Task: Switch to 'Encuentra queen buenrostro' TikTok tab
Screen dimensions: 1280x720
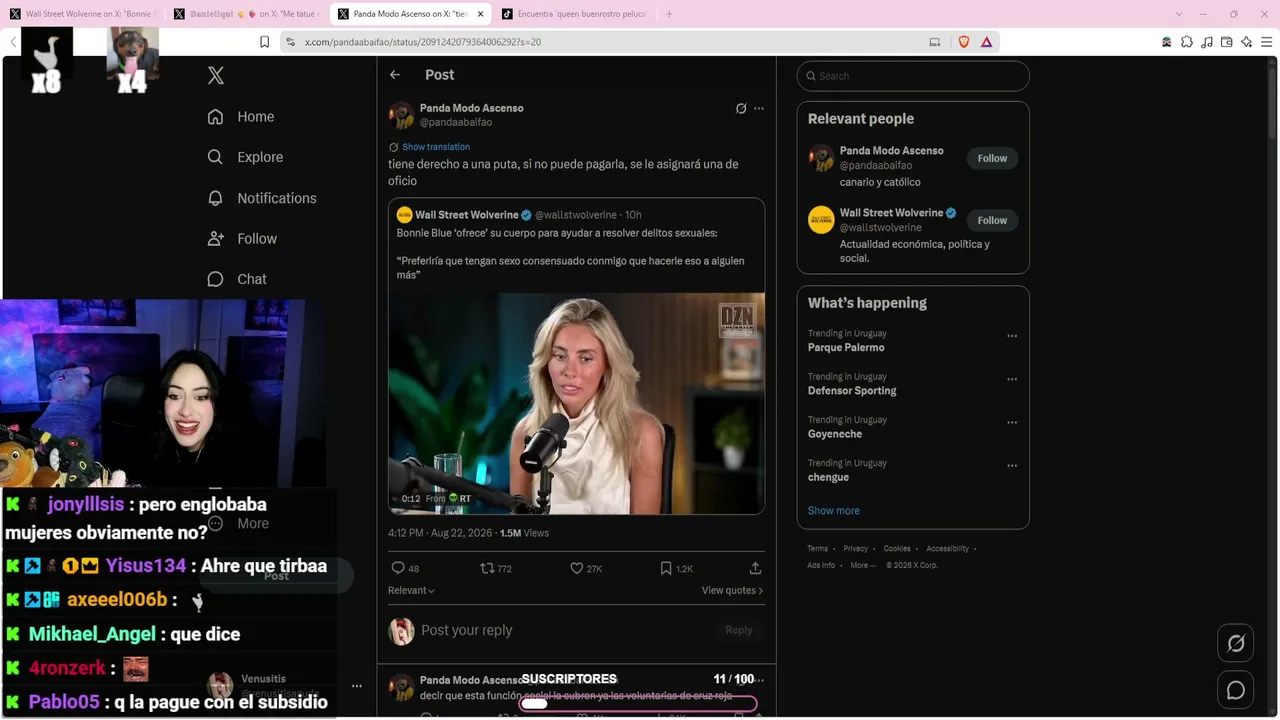Action: [575, 14]
